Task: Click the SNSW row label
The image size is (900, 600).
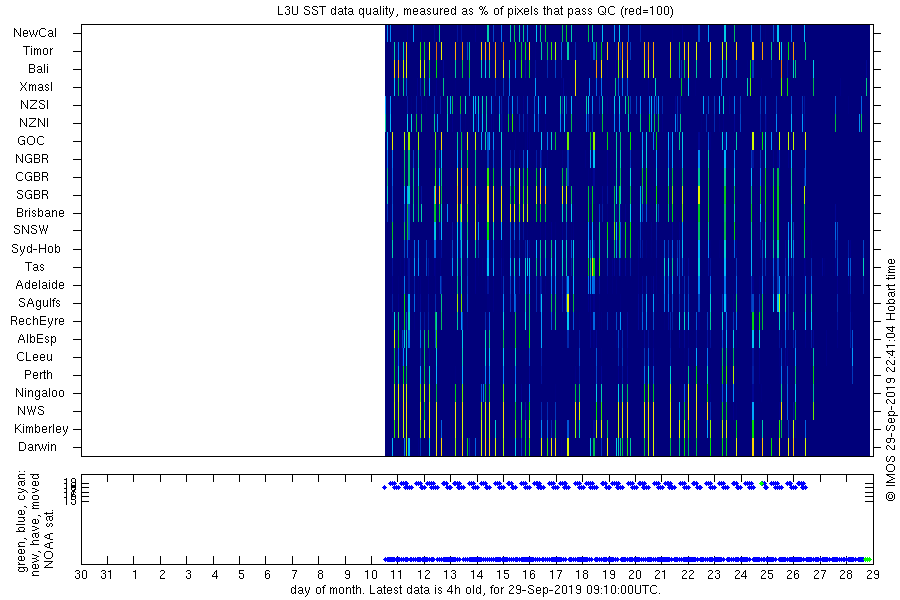Action: (31, 230)
